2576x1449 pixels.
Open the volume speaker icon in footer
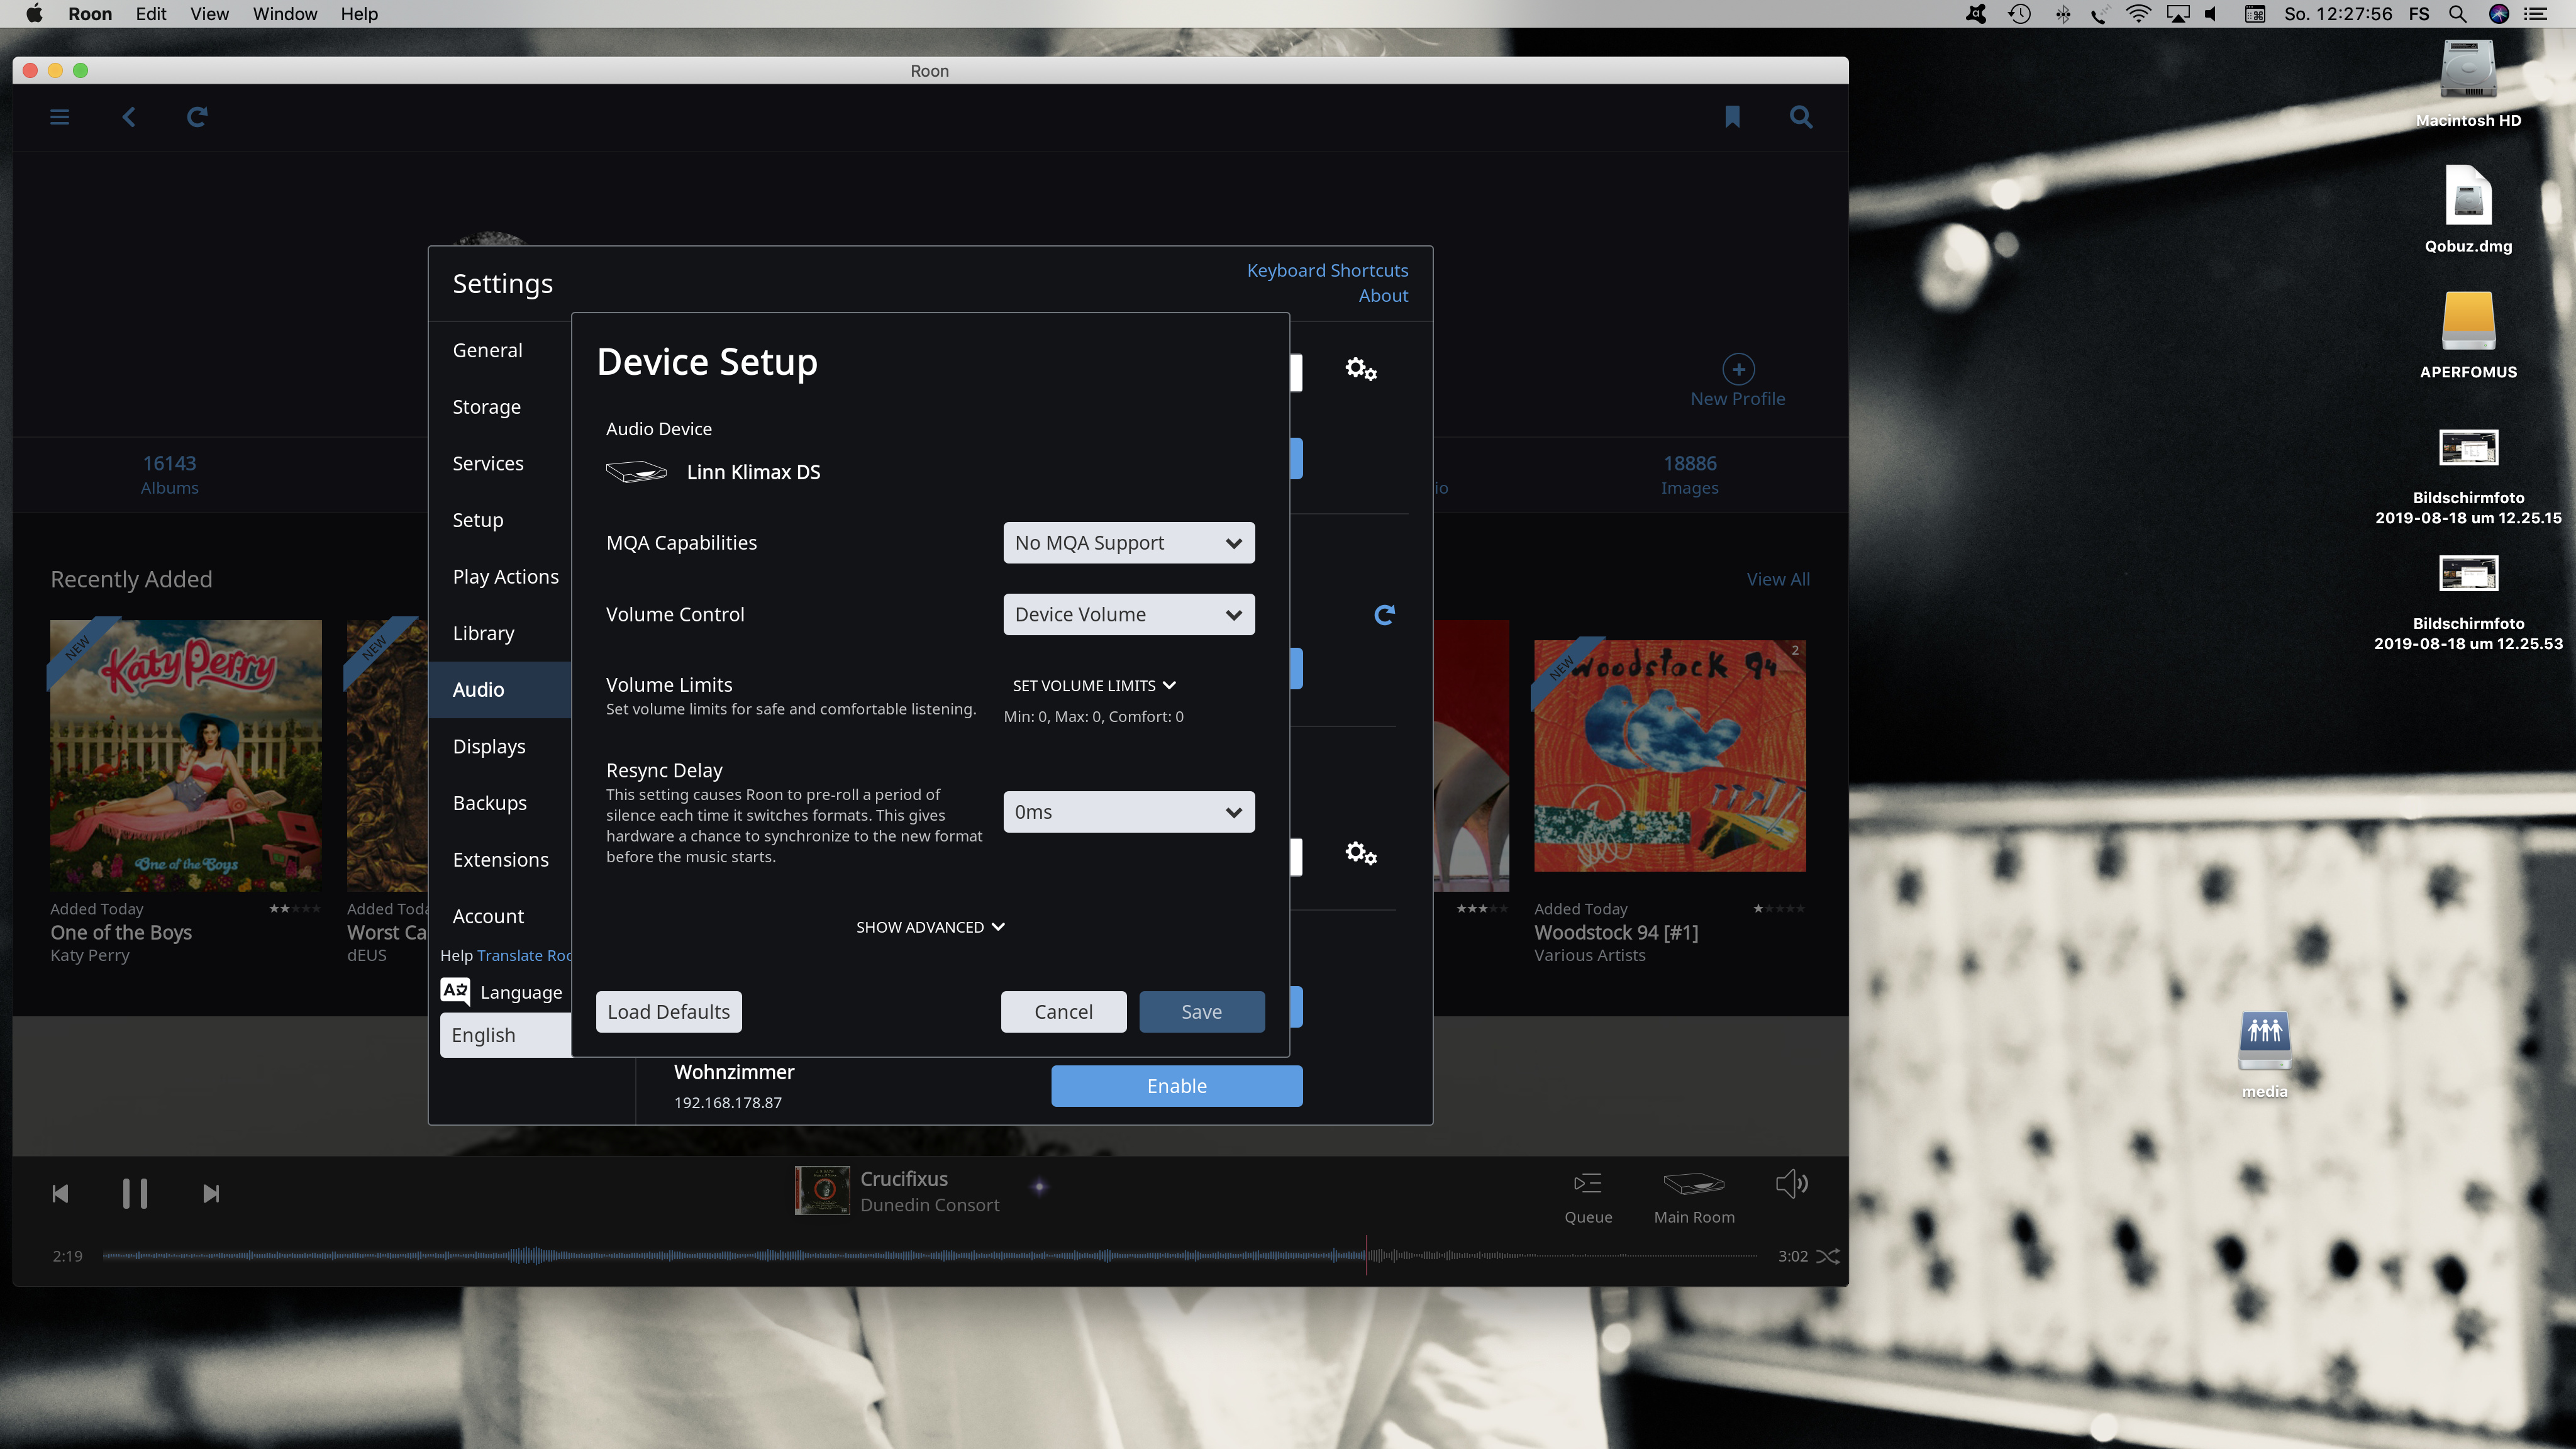coord(1791,1184)
